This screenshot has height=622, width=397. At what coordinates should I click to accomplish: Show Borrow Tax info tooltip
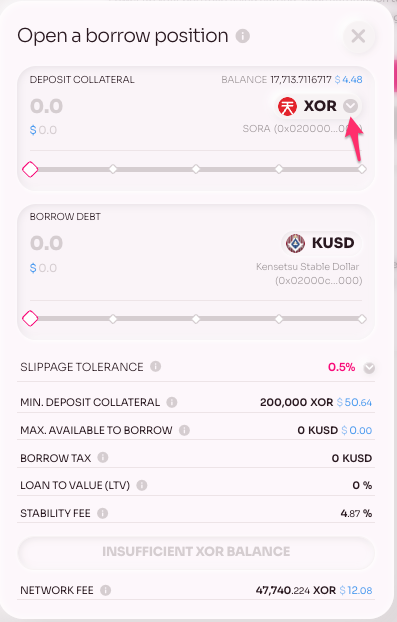coord(103,457)
